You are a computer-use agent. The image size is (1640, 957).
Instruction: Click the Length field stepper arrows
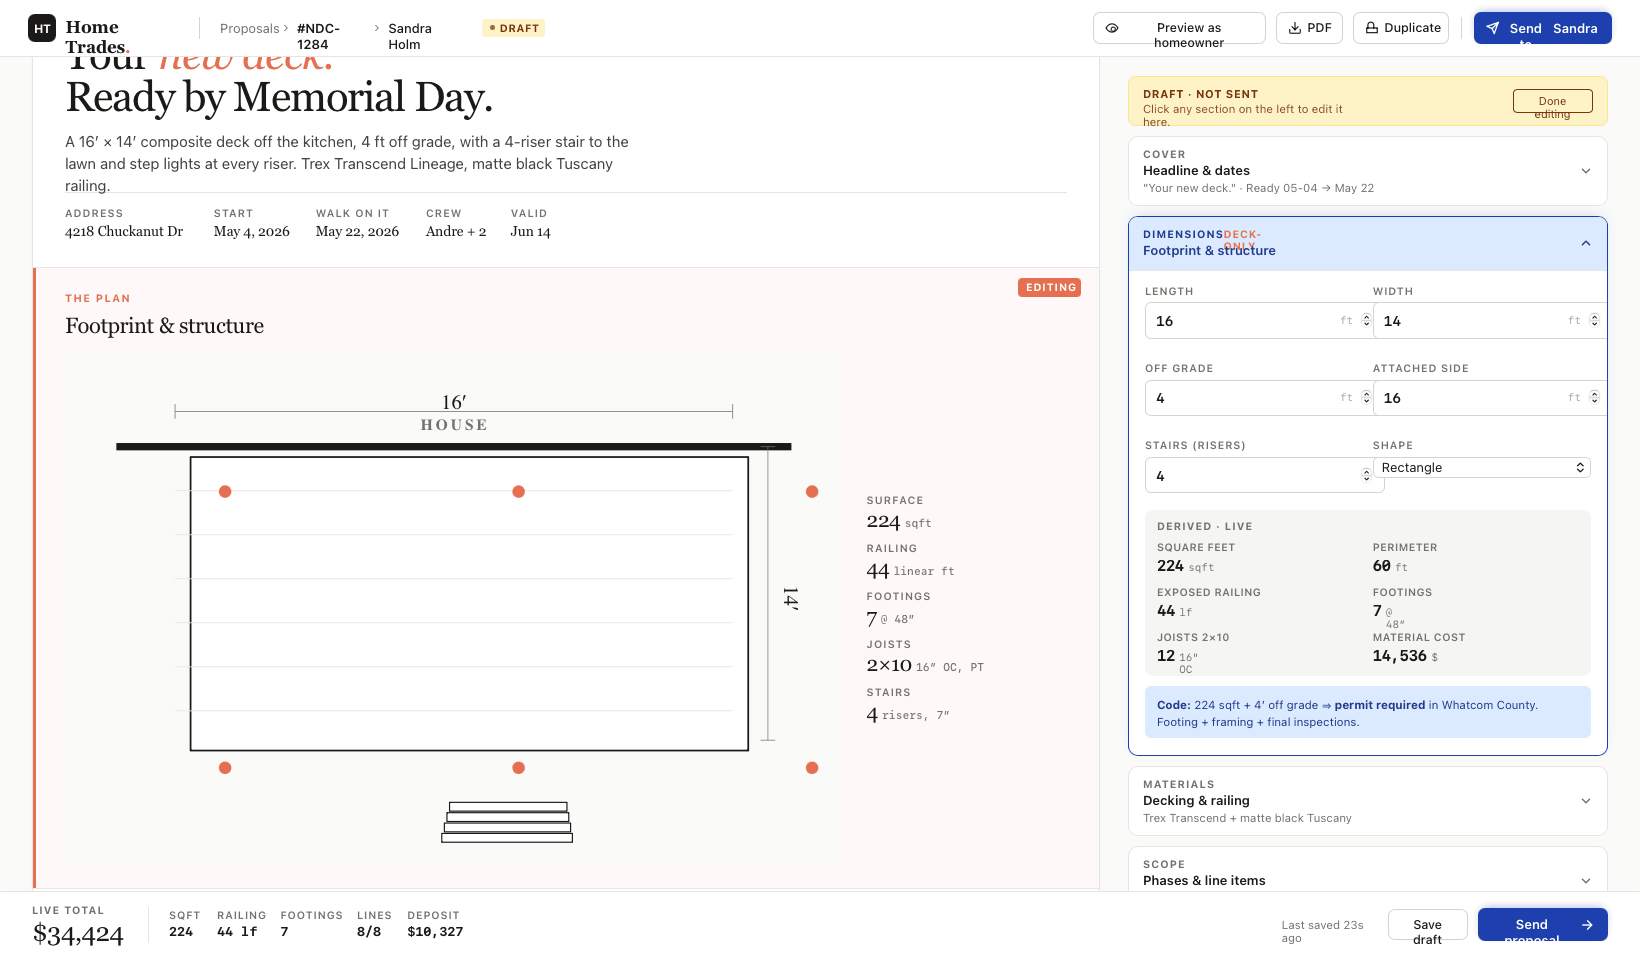coord(1366,320)
